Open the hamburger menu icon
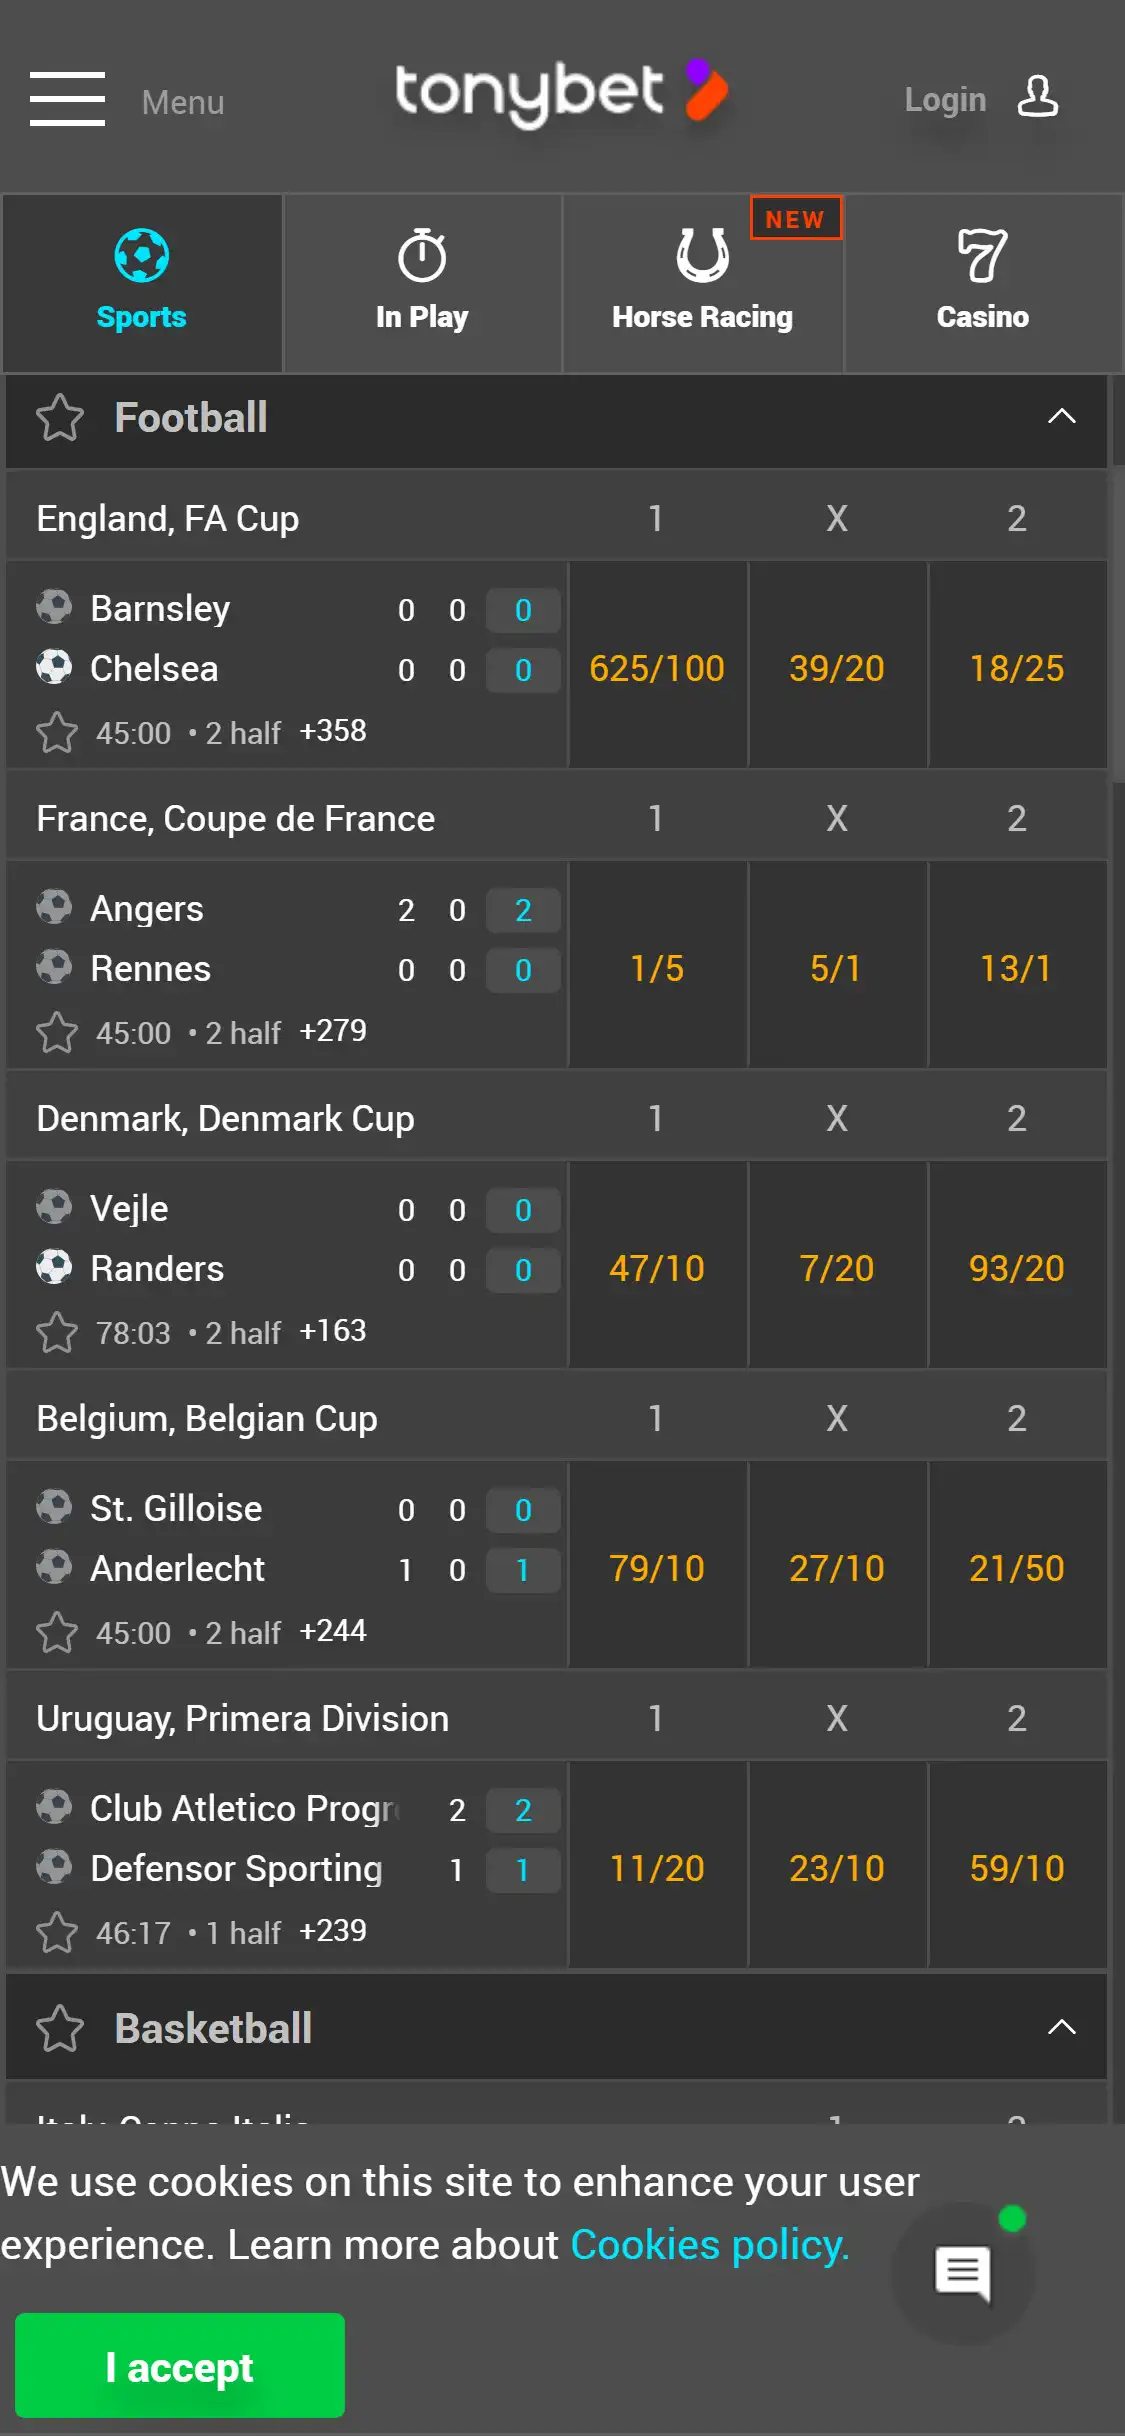1125x2436 pixels. [x=67, y=99]
